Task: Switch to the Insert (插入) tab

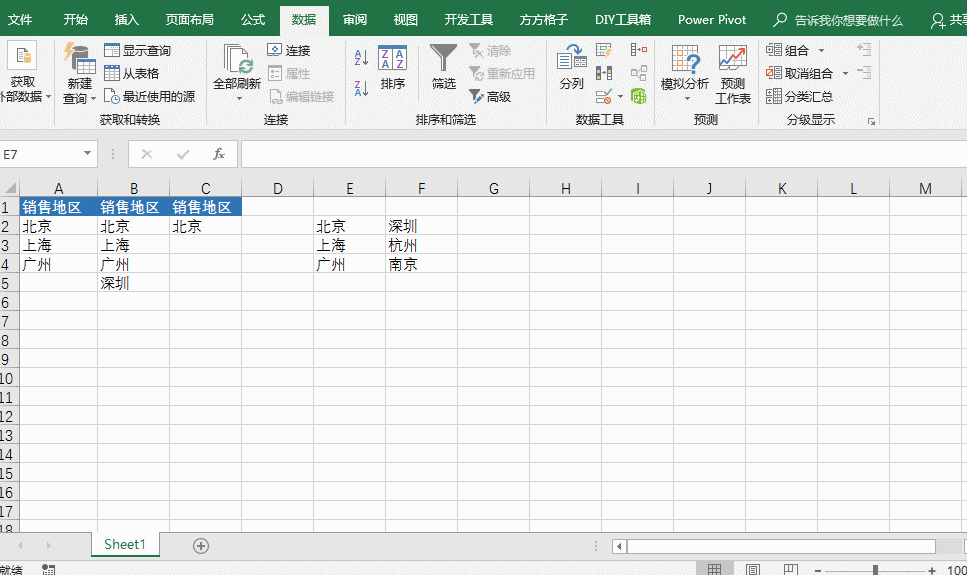Action: [126, 20]
